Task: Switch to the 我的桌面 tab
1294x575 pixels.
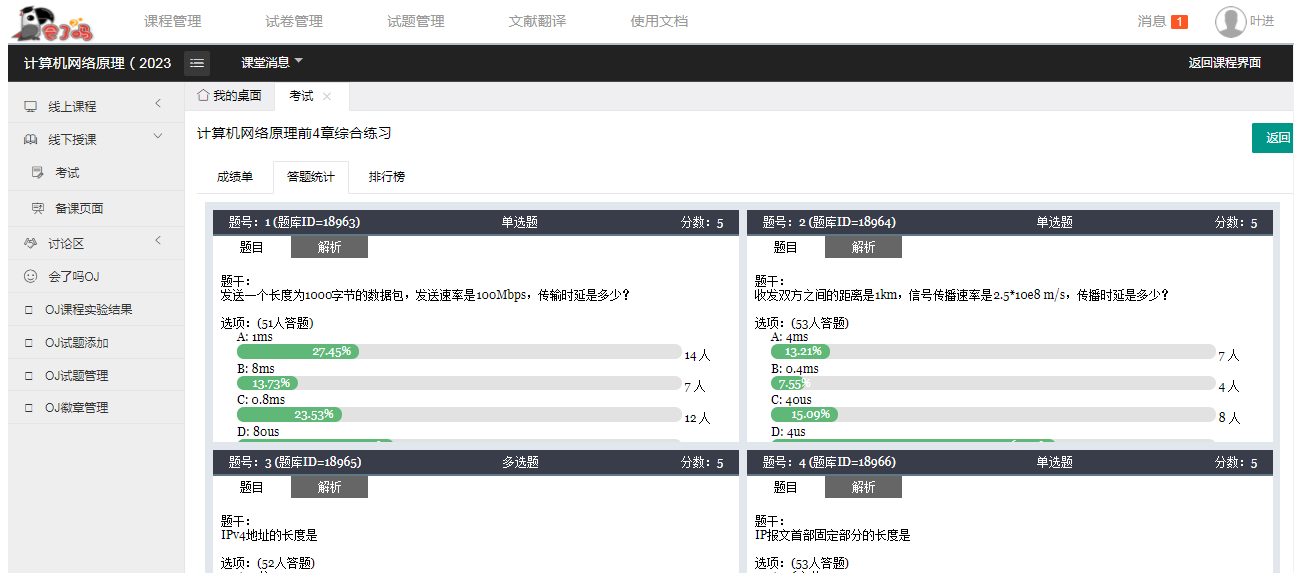Action: [230, 96]
